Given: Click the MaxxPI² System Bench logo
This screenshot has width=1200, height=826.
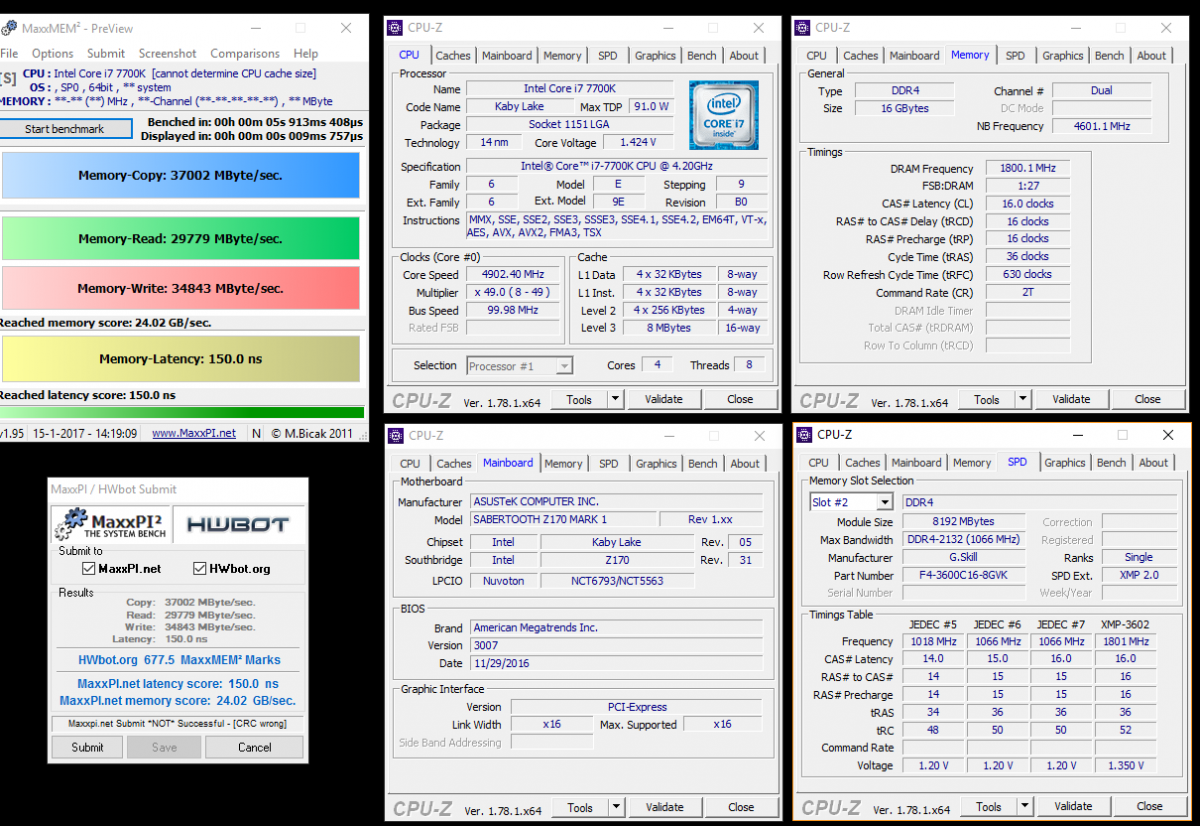Looking at the screenshot, I should coord(111,524).
